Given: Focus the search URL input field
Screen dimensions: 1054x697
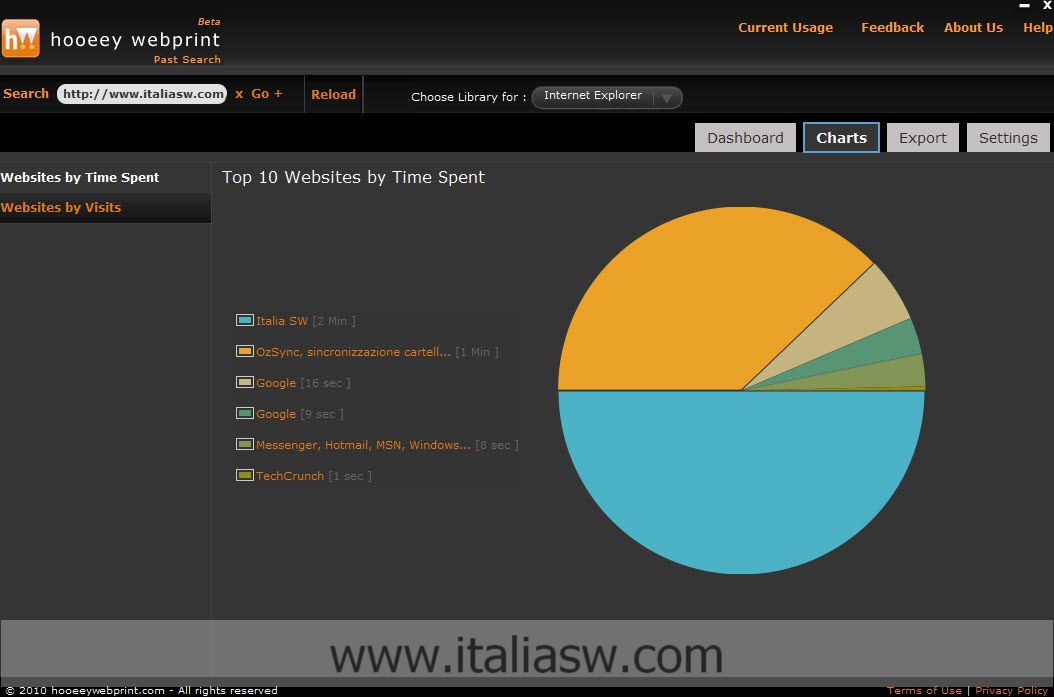Looking at the screenshot, I should coord(143,94).
